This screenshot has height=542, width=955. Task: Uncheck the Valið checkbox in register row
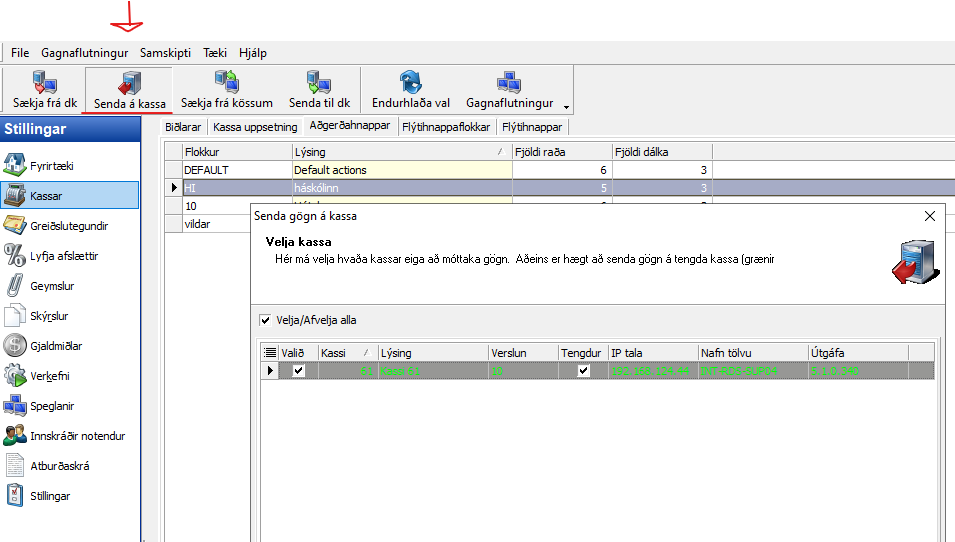298,371
